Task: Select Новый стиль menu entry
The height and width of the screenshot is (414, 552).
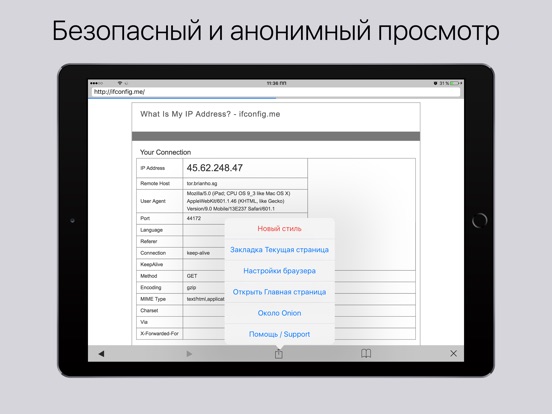Action: tap(279, 228)
